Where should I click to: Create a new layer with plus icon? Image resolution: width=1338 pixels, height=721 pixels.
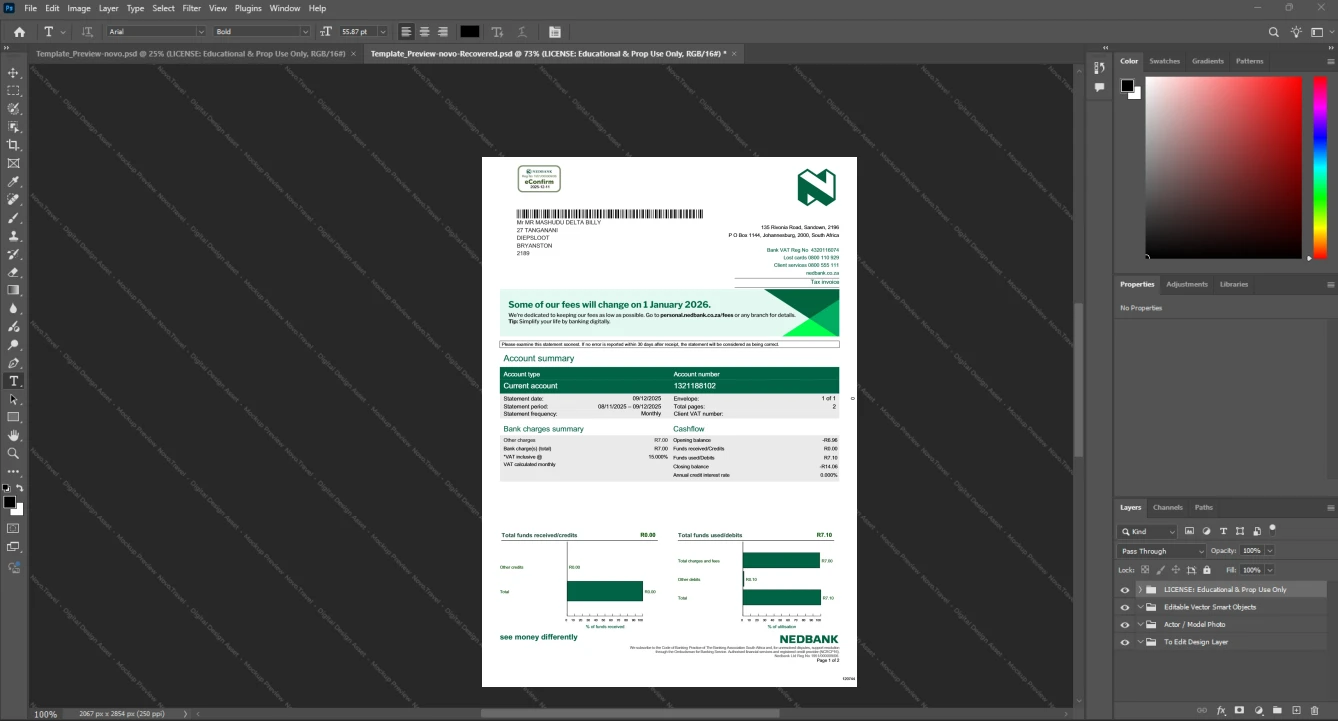tap(1297, 710)
